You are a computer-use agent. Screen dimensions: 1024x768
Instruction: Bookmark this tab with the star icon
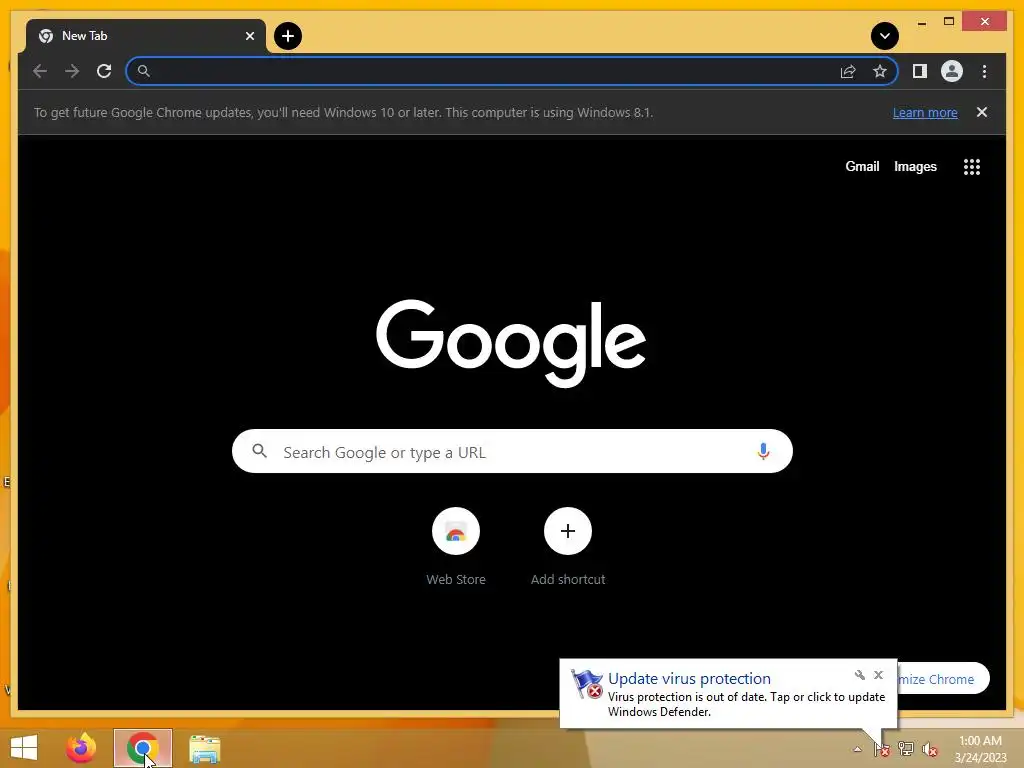coord(880,71)
